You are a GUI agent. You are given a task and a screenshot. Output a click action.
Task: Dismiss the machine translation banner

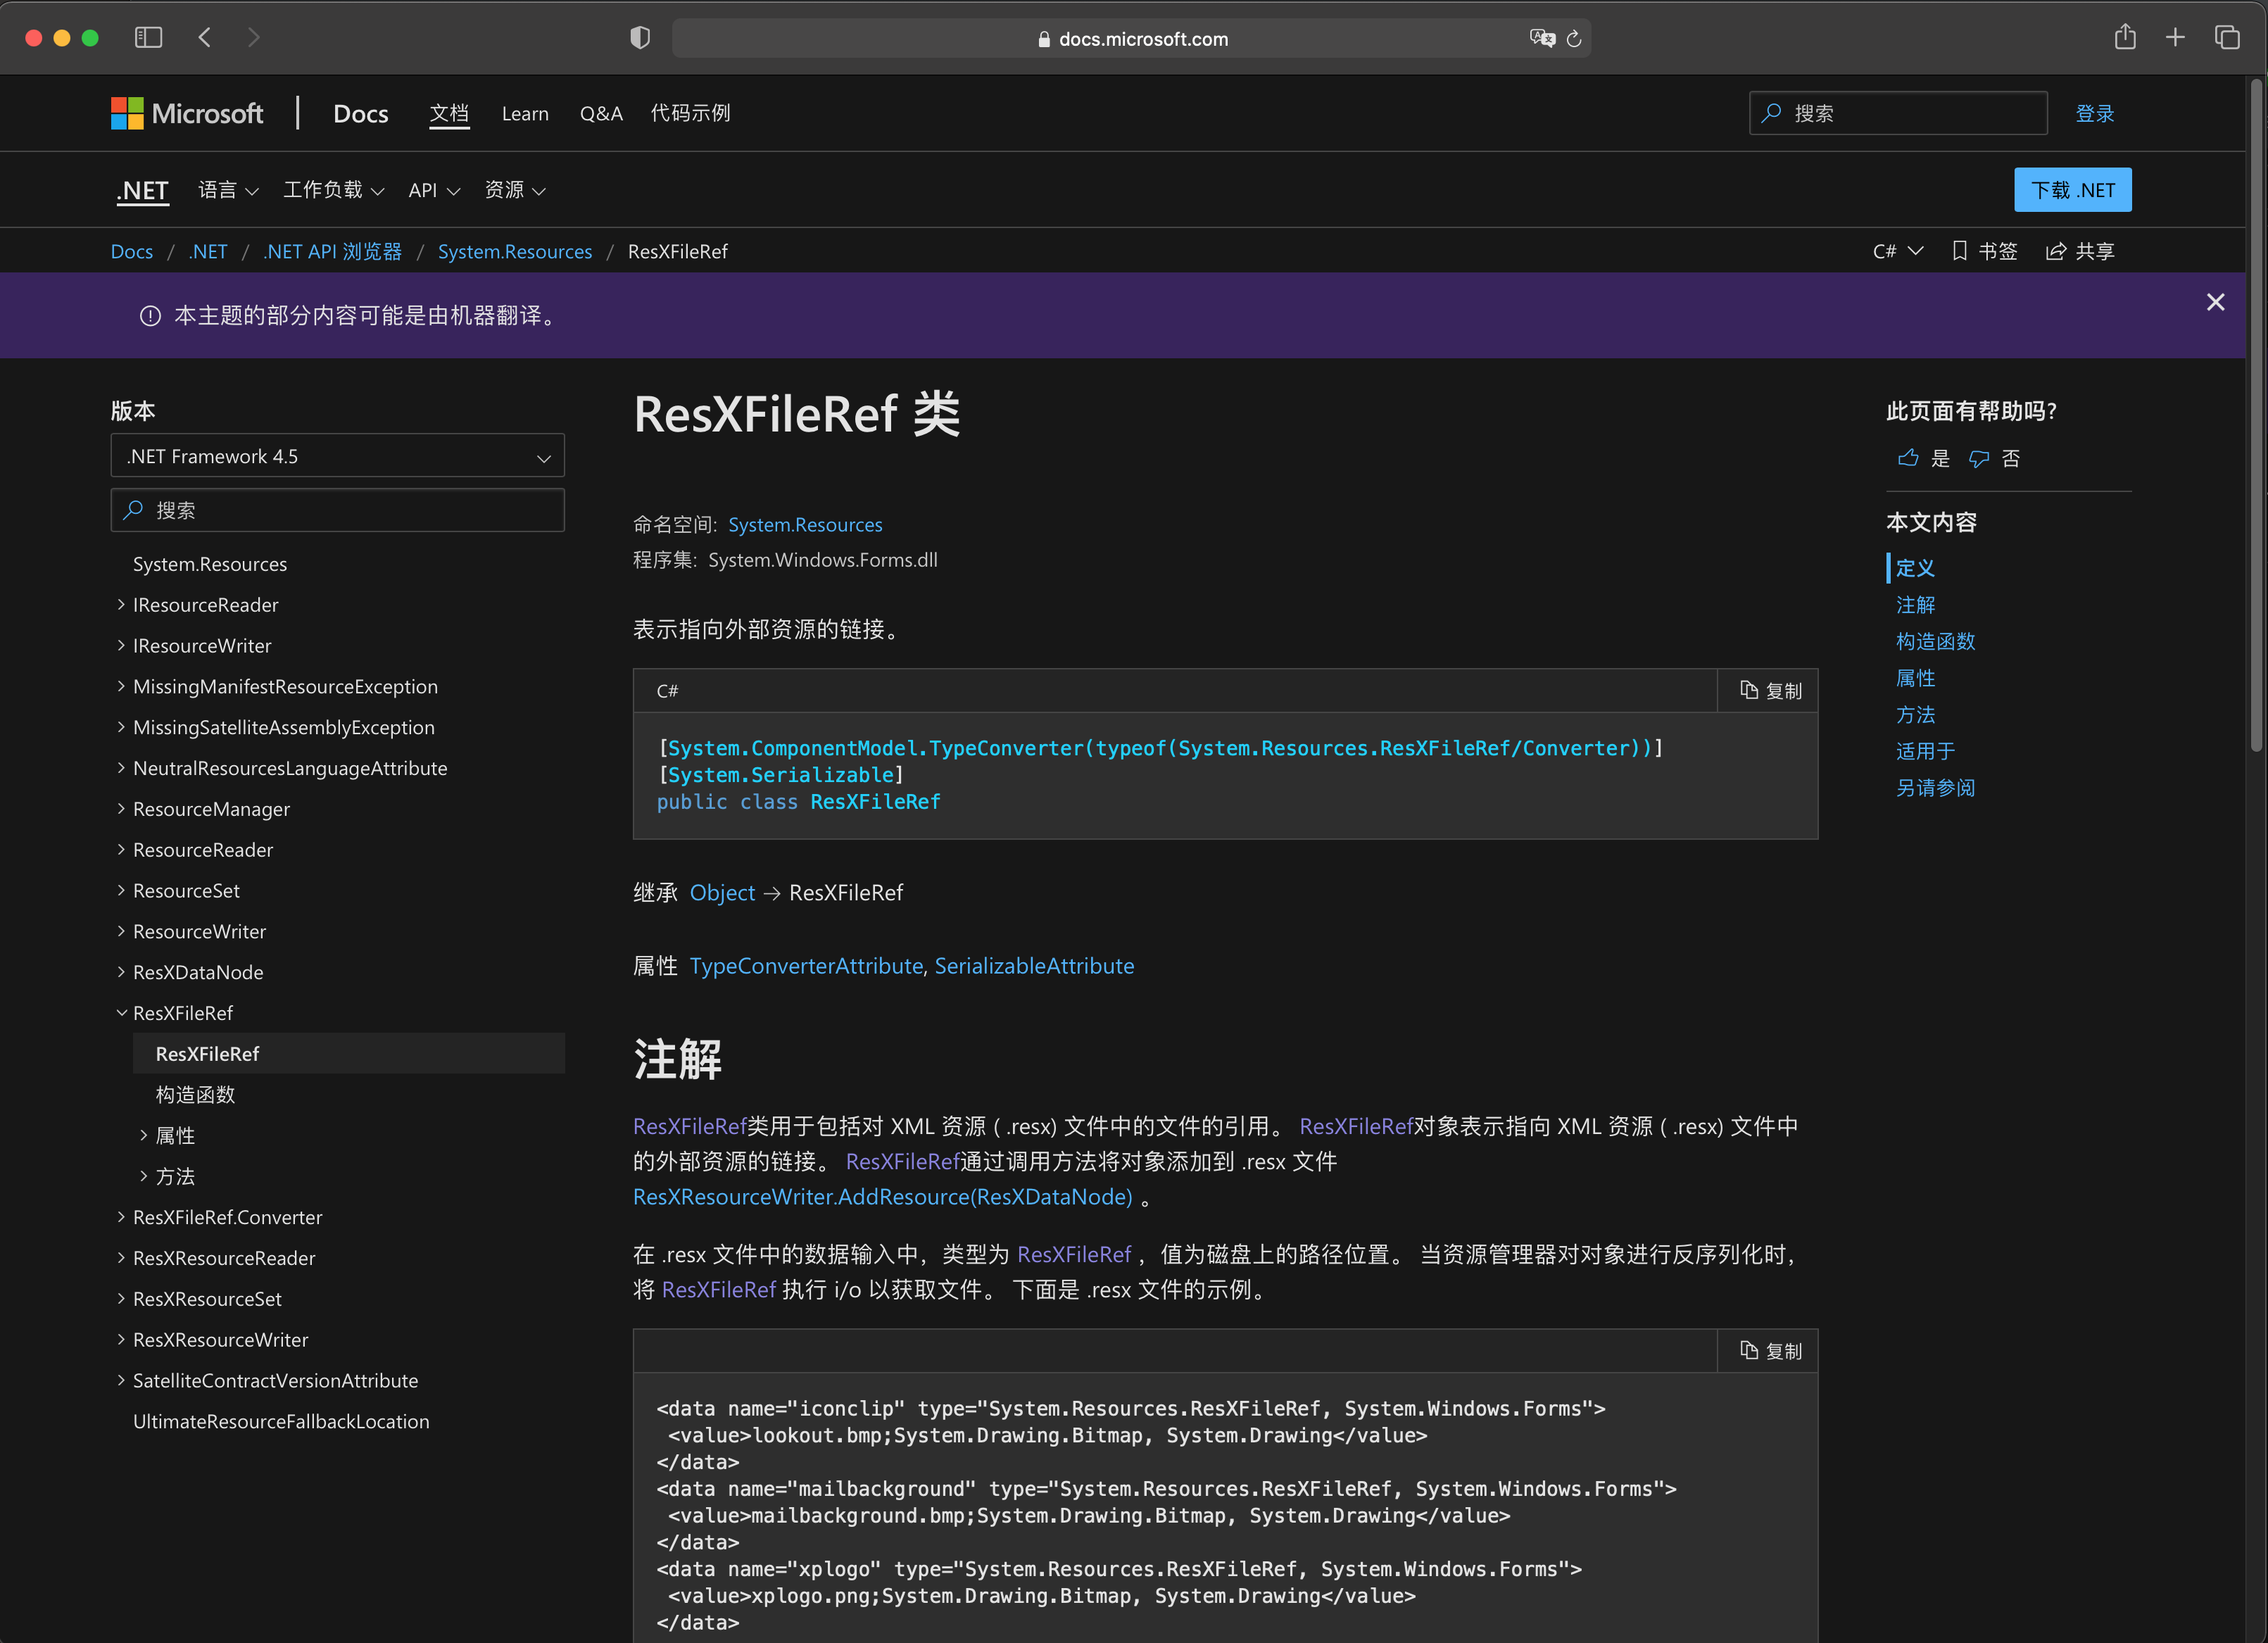tap(2215, 302)
